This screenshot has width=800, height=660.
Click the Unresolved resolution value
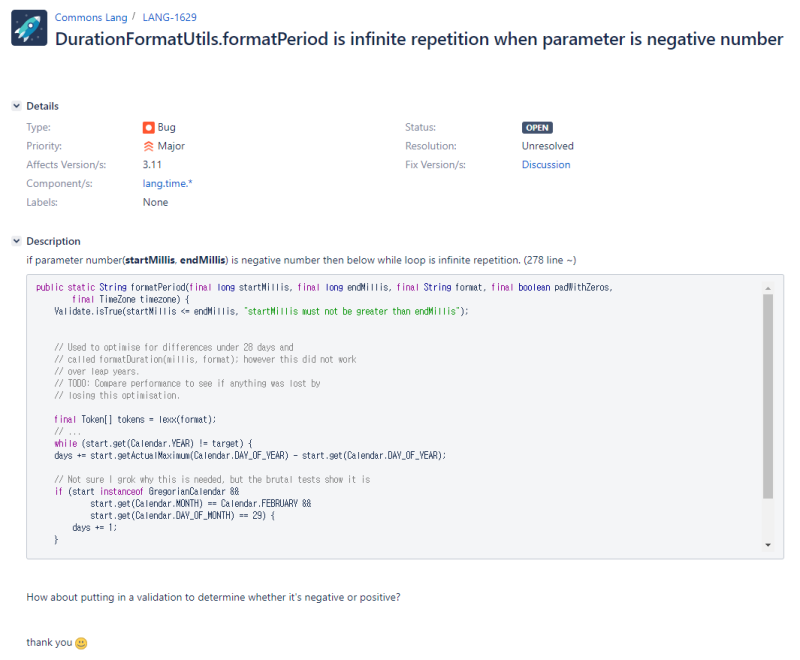(547, 146)
